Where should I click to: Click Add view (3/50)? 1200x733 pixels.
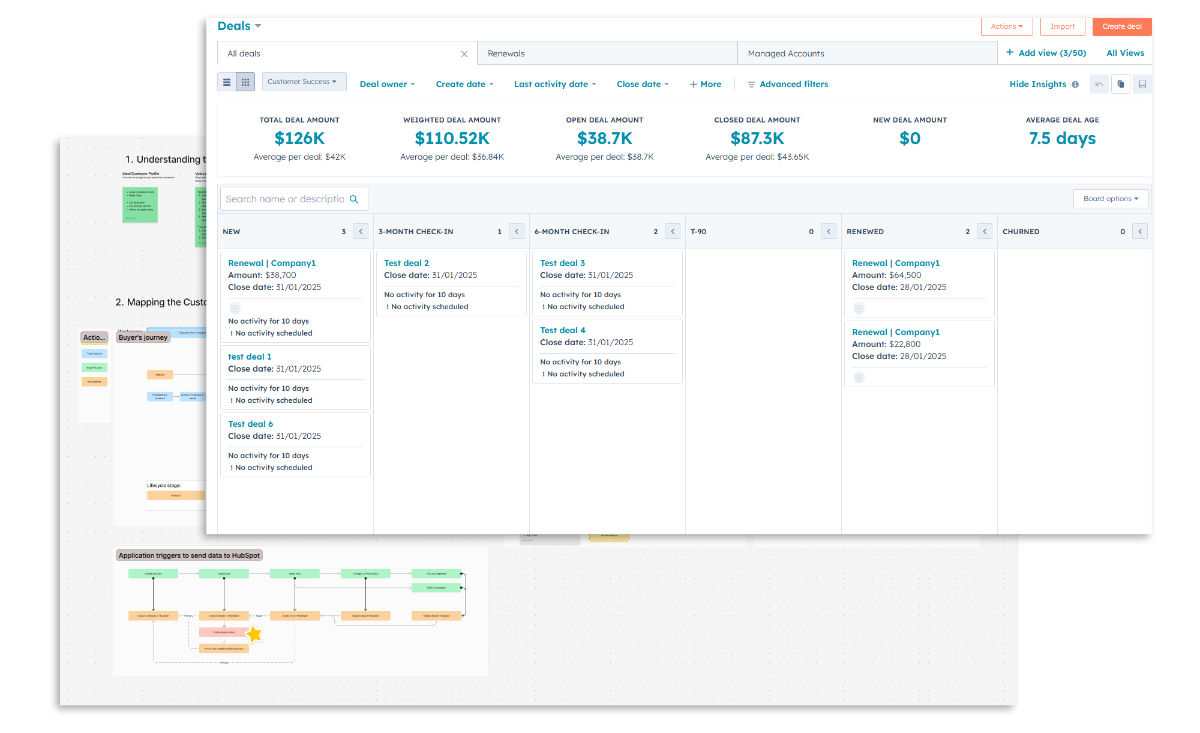[x=1046, y=54]
